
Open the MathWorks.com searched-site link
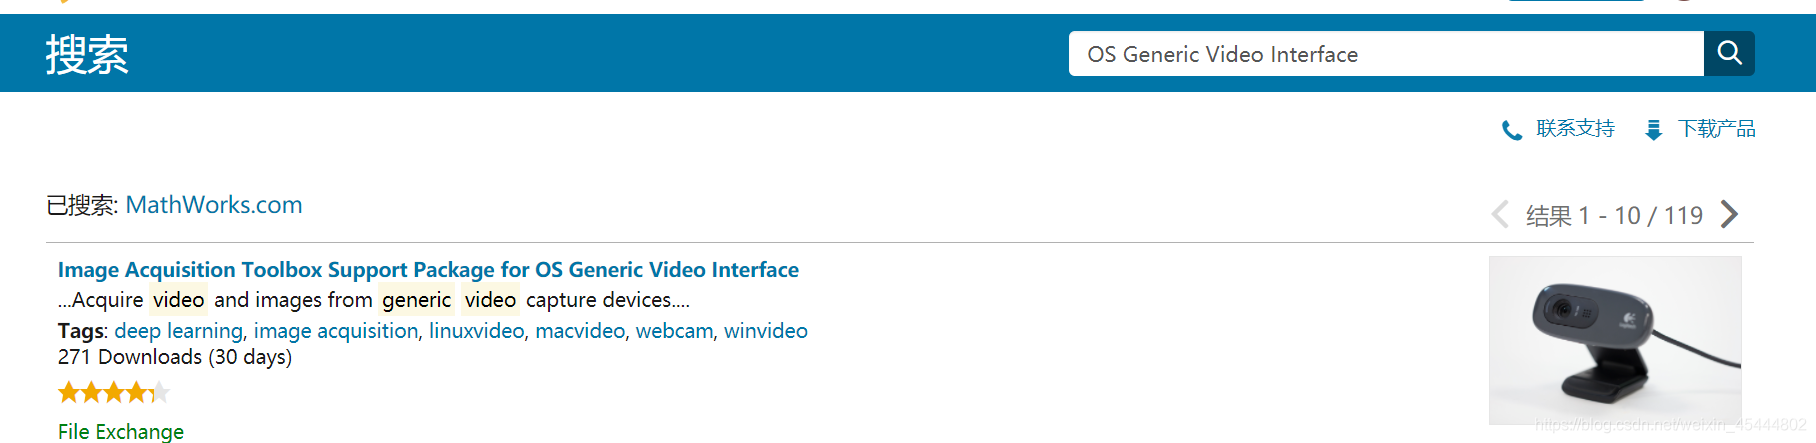click(213, 205)
